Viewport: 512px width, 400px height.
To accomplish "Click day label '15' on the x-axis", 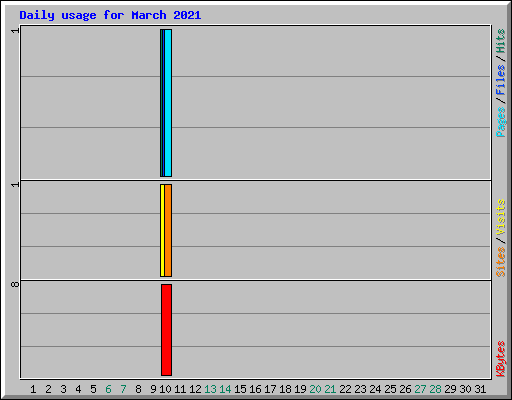I will pos(240,389).
